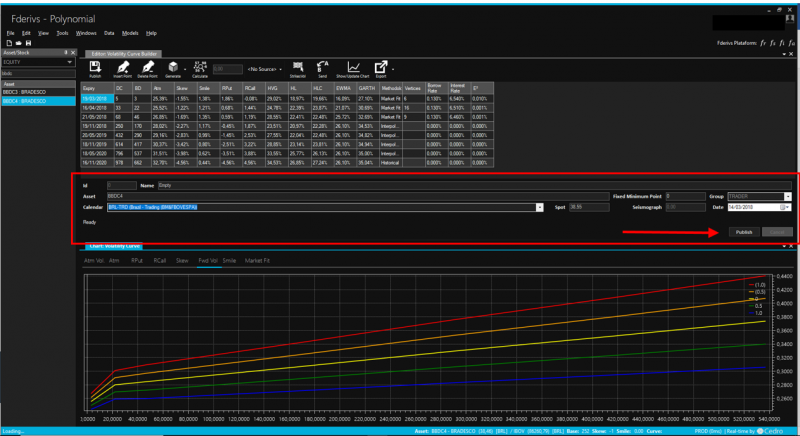Click the Send icon in toolbar
This screenshot has width=800, height=436.
(322, 67)
